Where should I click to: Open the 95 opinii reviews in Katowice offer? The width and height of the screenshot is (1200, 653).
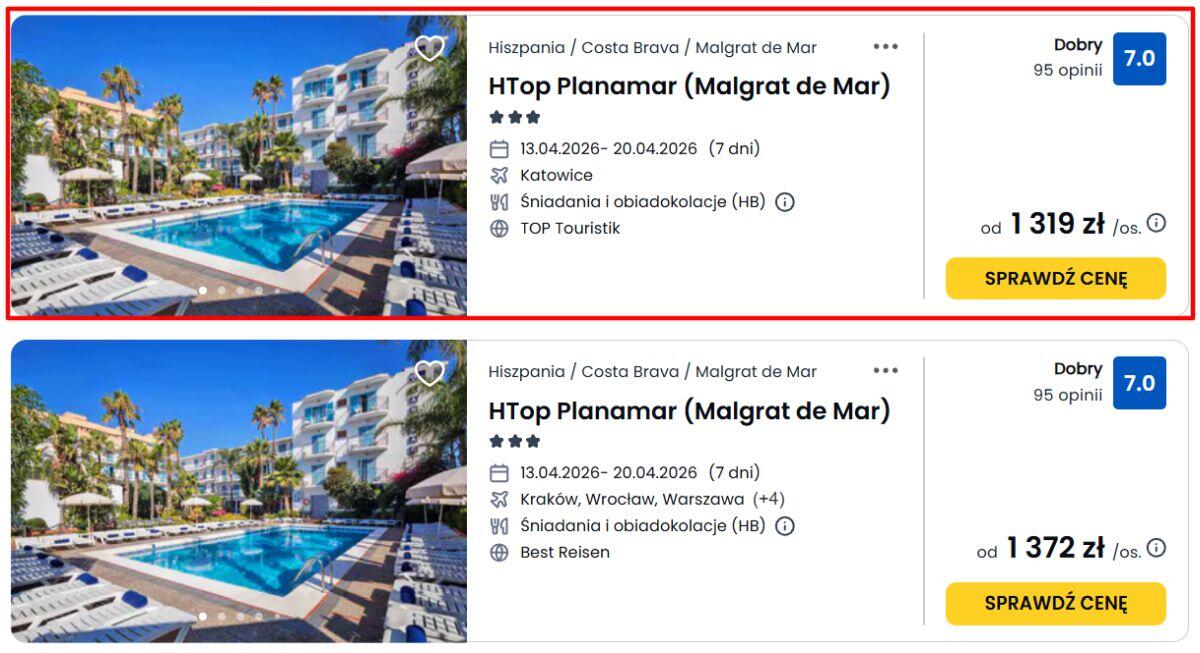pyautogui.click(x=1067, y=71)
